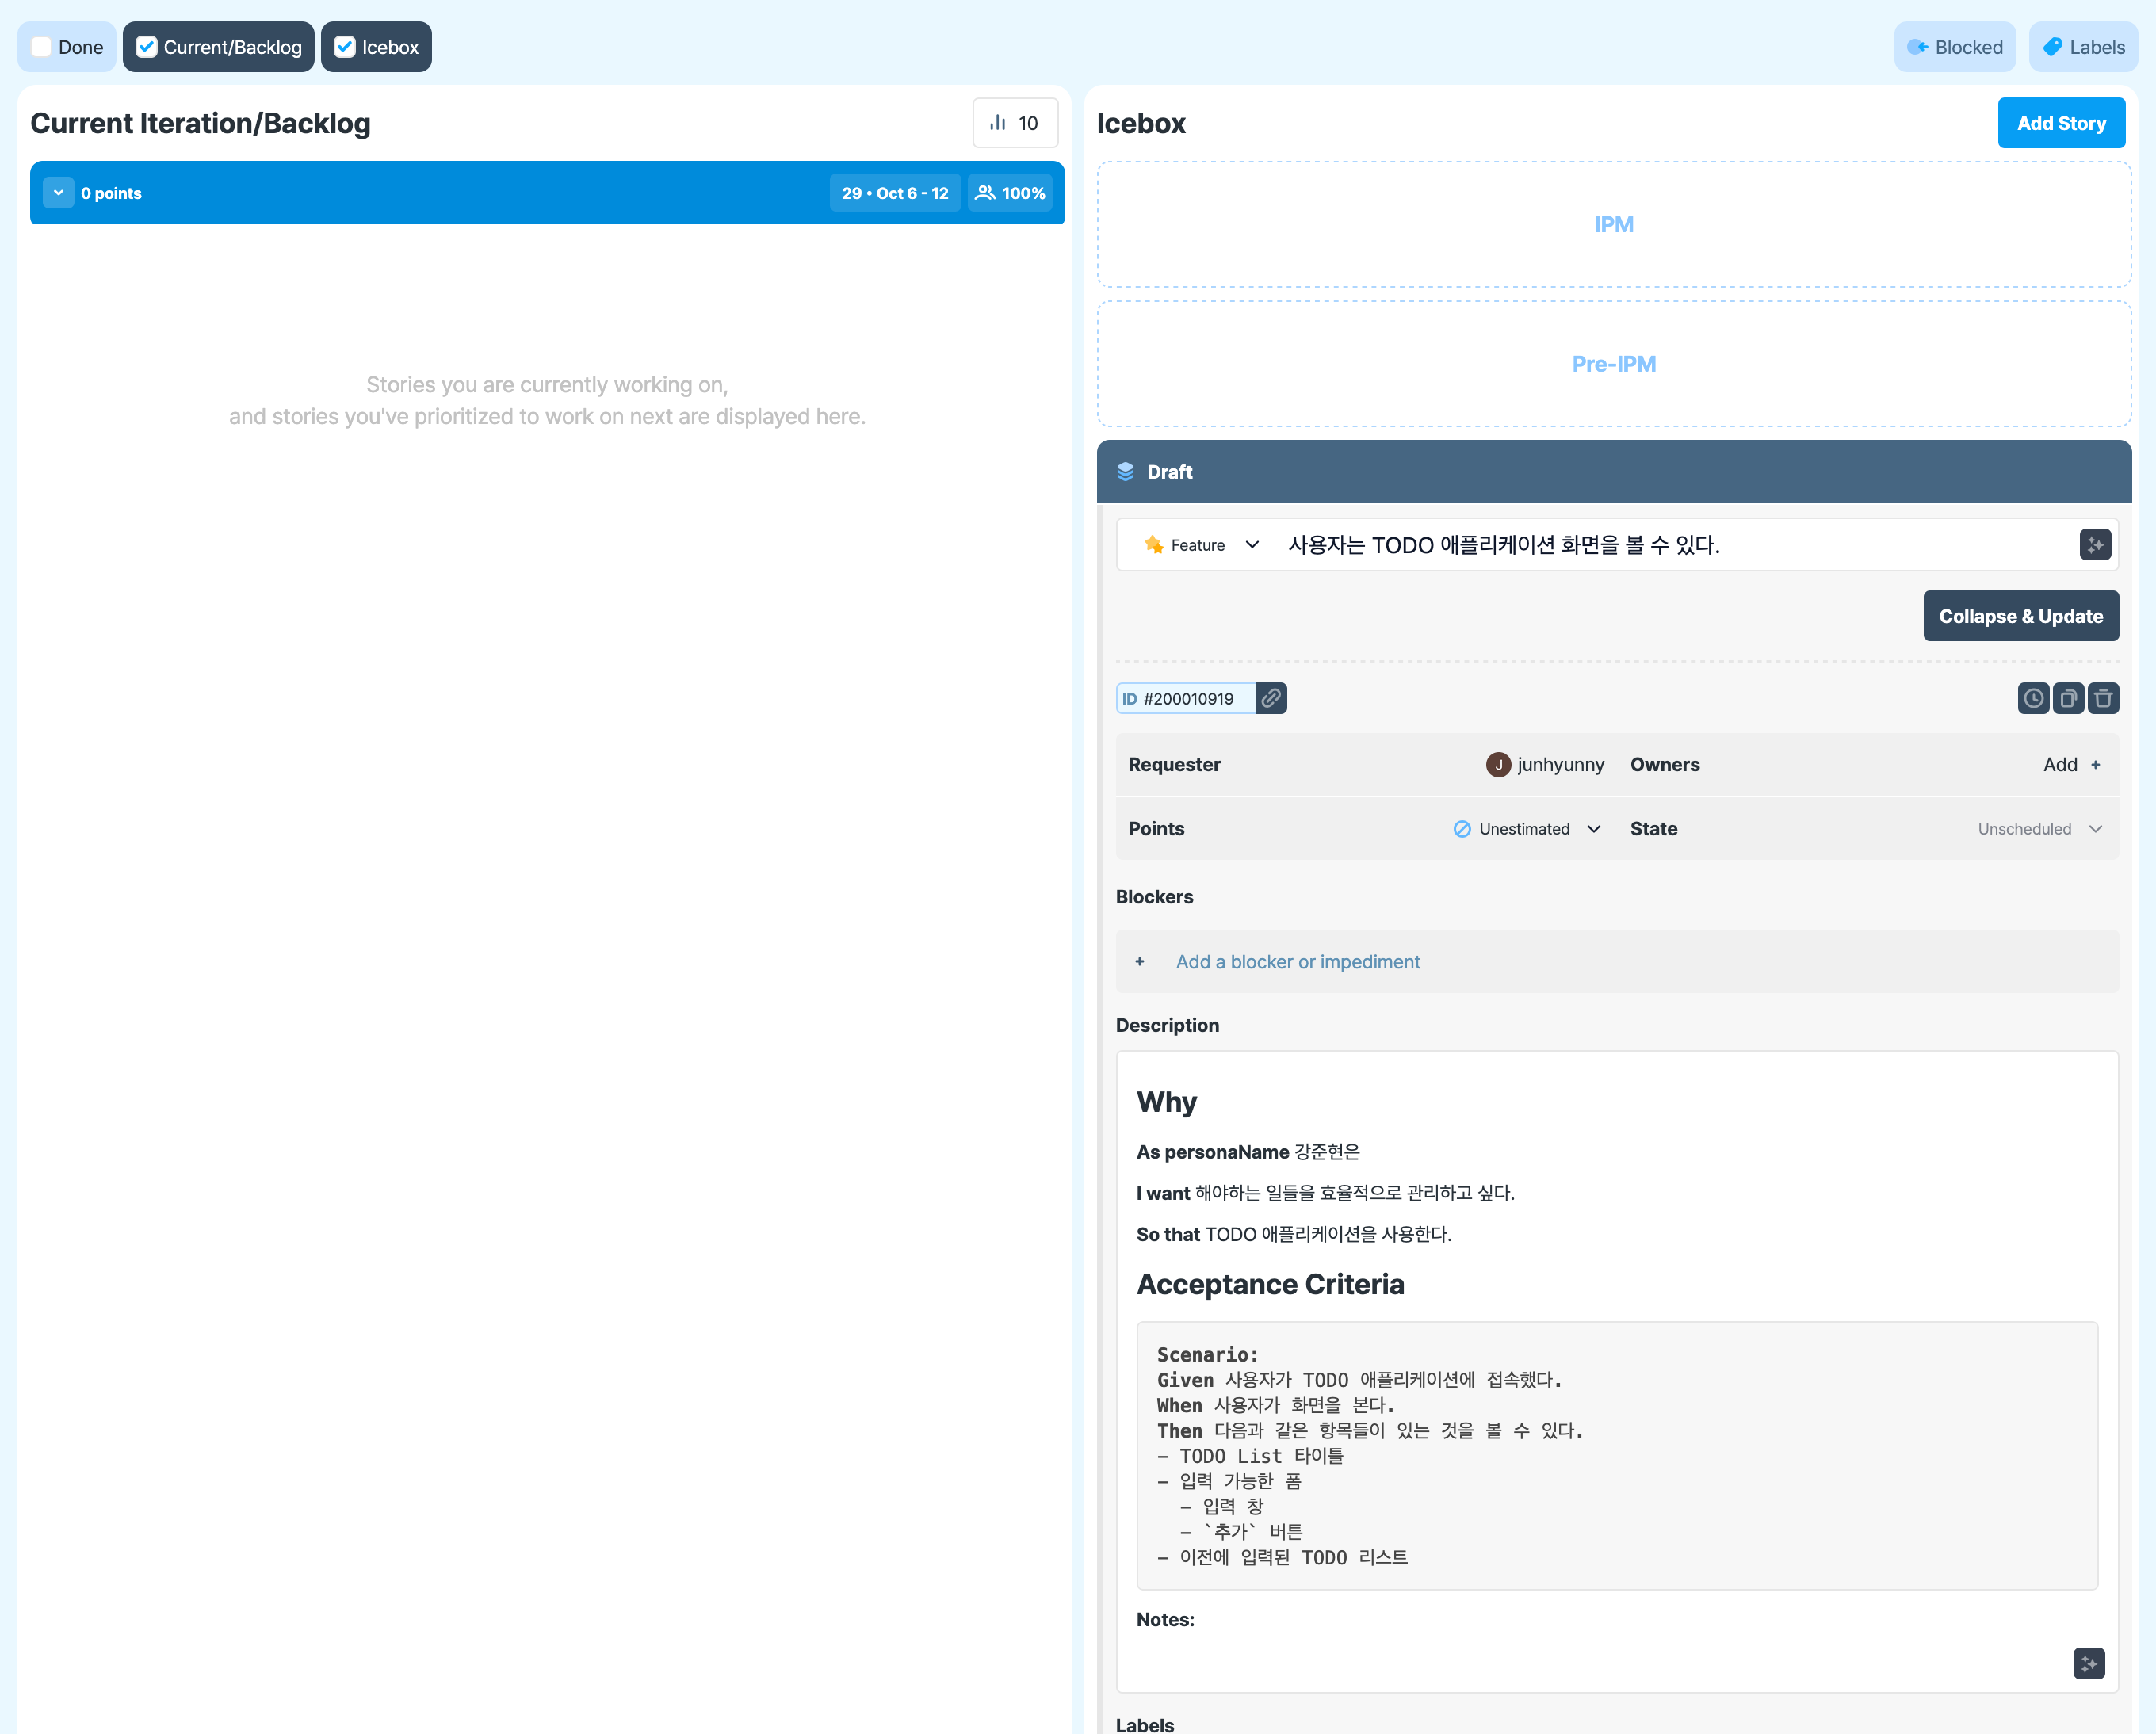Uncheck the Current/Backlog panel checkbox
The image size is (2156, 1734).
pyautogui.click(x=147, y=47)
